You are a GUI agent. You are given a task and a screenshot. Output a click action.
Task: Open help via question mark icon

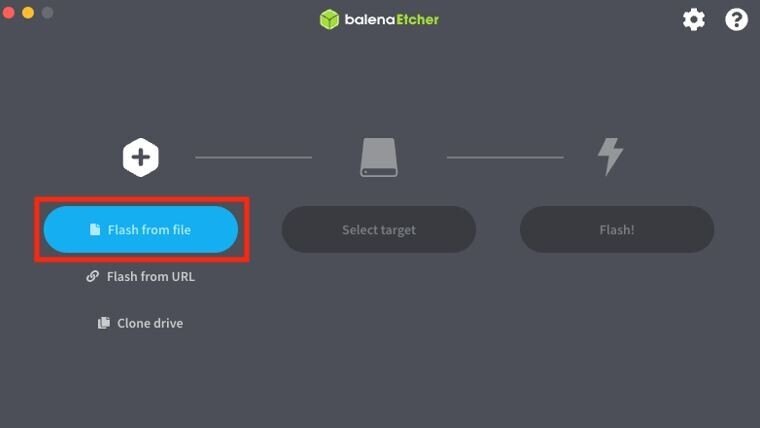point(736,20)
